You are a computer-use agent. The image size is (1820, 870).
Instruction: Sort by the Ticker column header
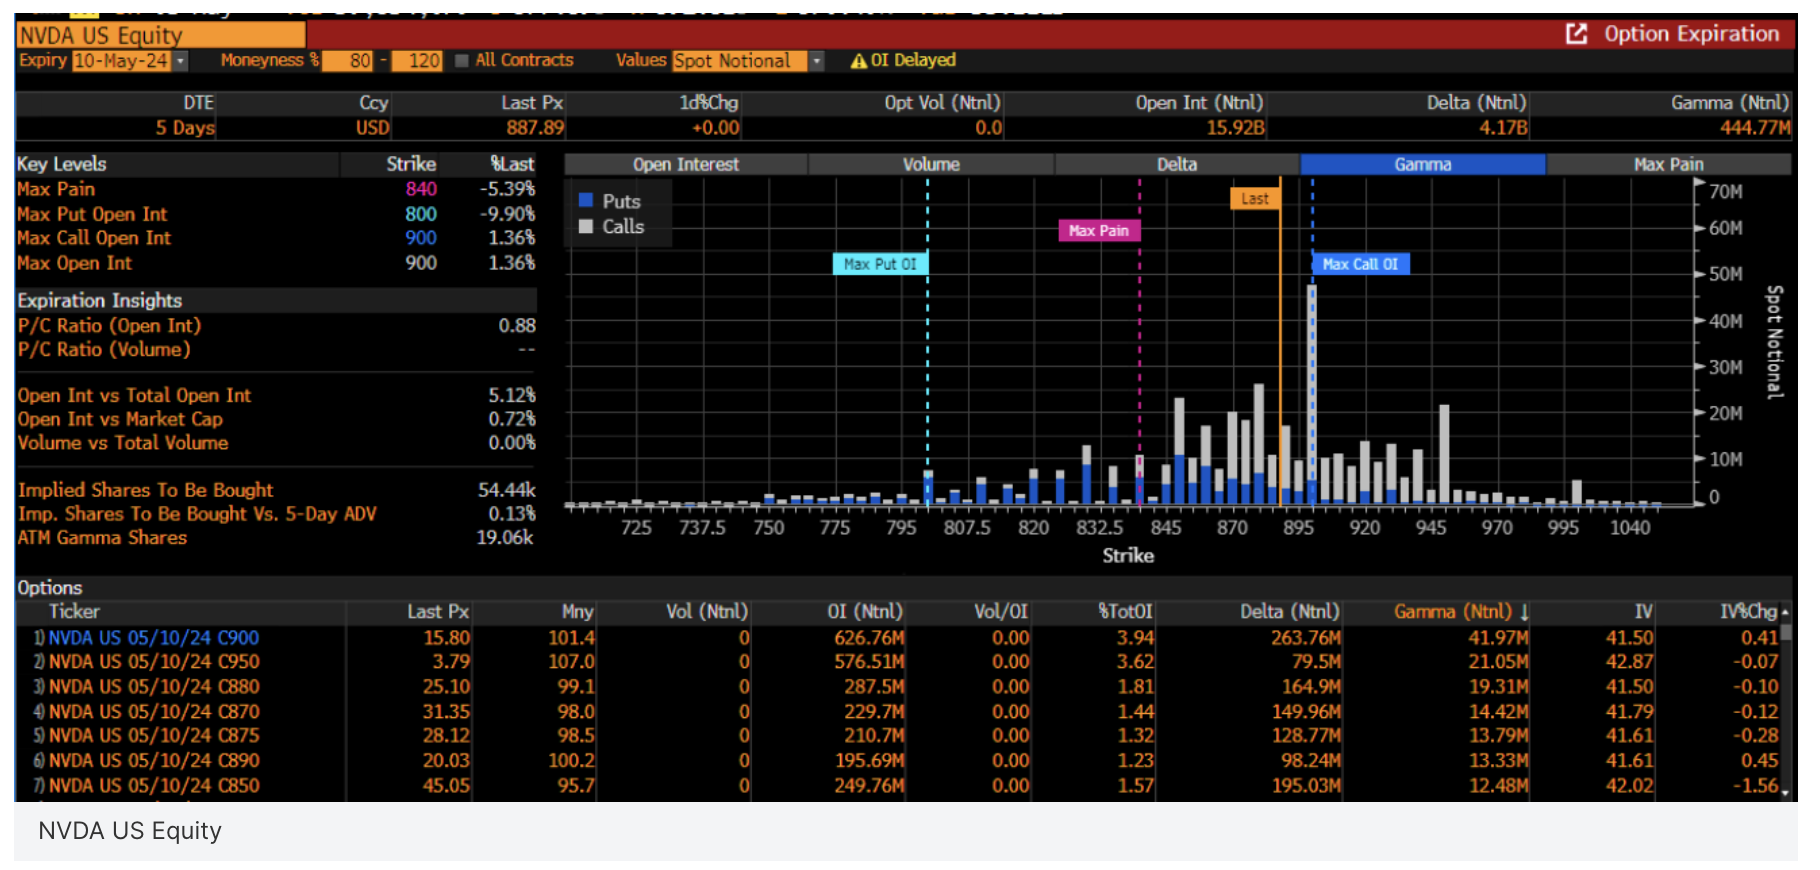75,612
